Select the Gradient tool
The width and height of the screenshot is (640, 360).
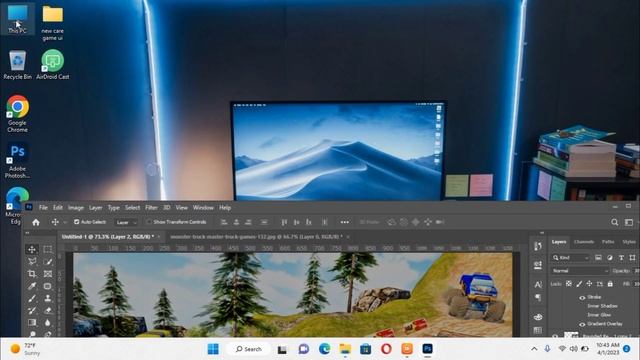pyautogui.click(x=32, y=322)
